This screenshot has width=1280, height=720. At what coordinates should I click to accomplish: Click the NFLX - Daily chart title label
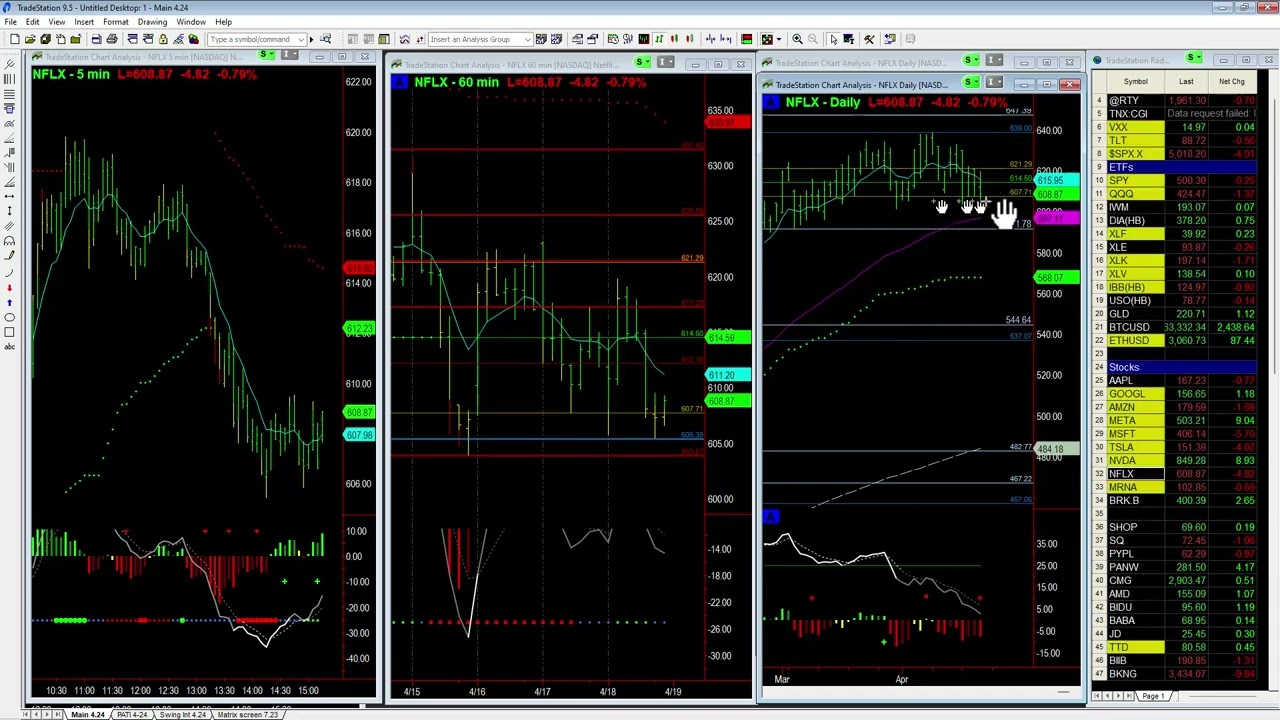(823, 103)
